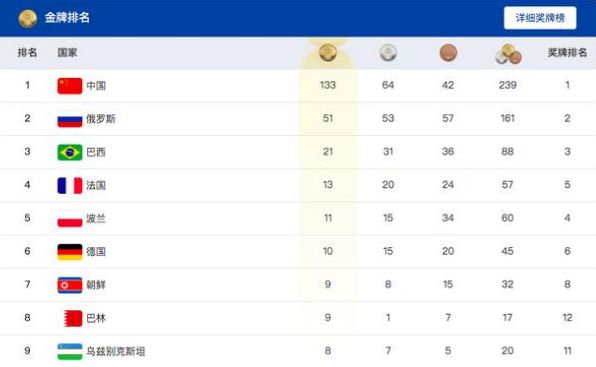
Task: Select the France flag icon
Action: tap(70, 185)
